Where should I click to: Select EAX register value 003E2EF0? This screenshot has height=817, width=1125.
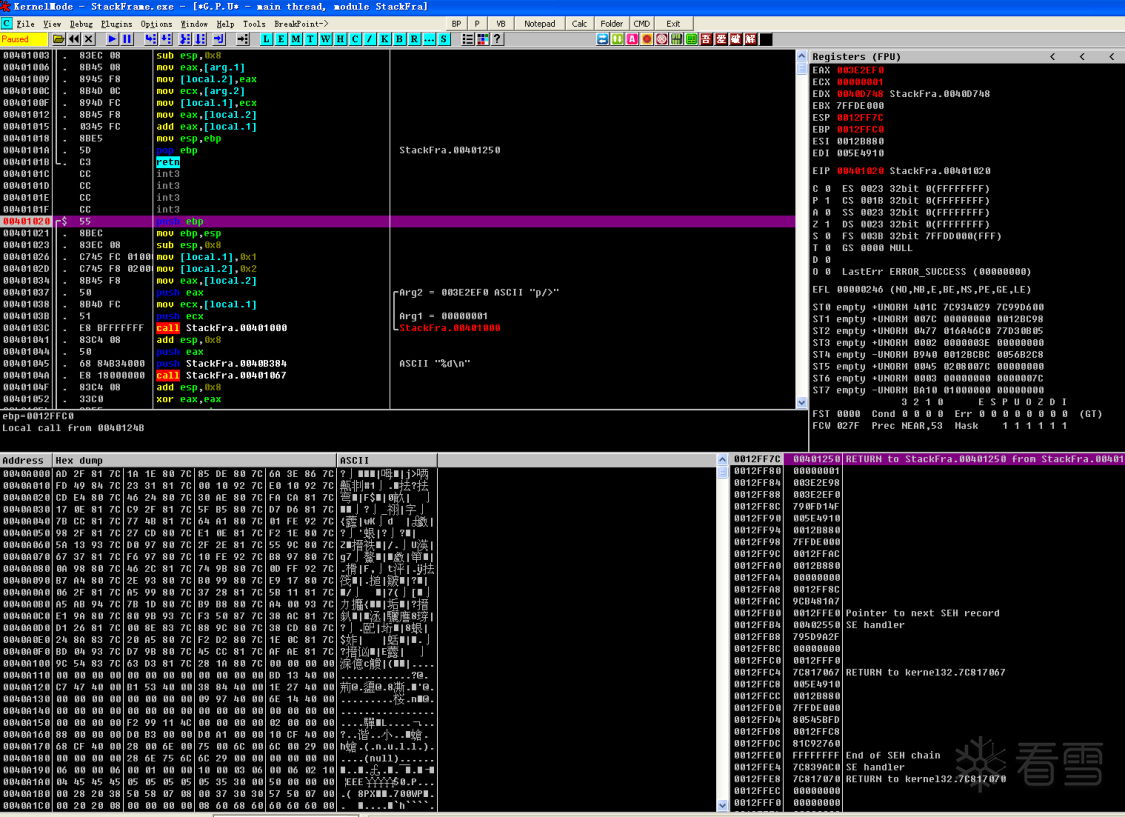tap(860, 70)
